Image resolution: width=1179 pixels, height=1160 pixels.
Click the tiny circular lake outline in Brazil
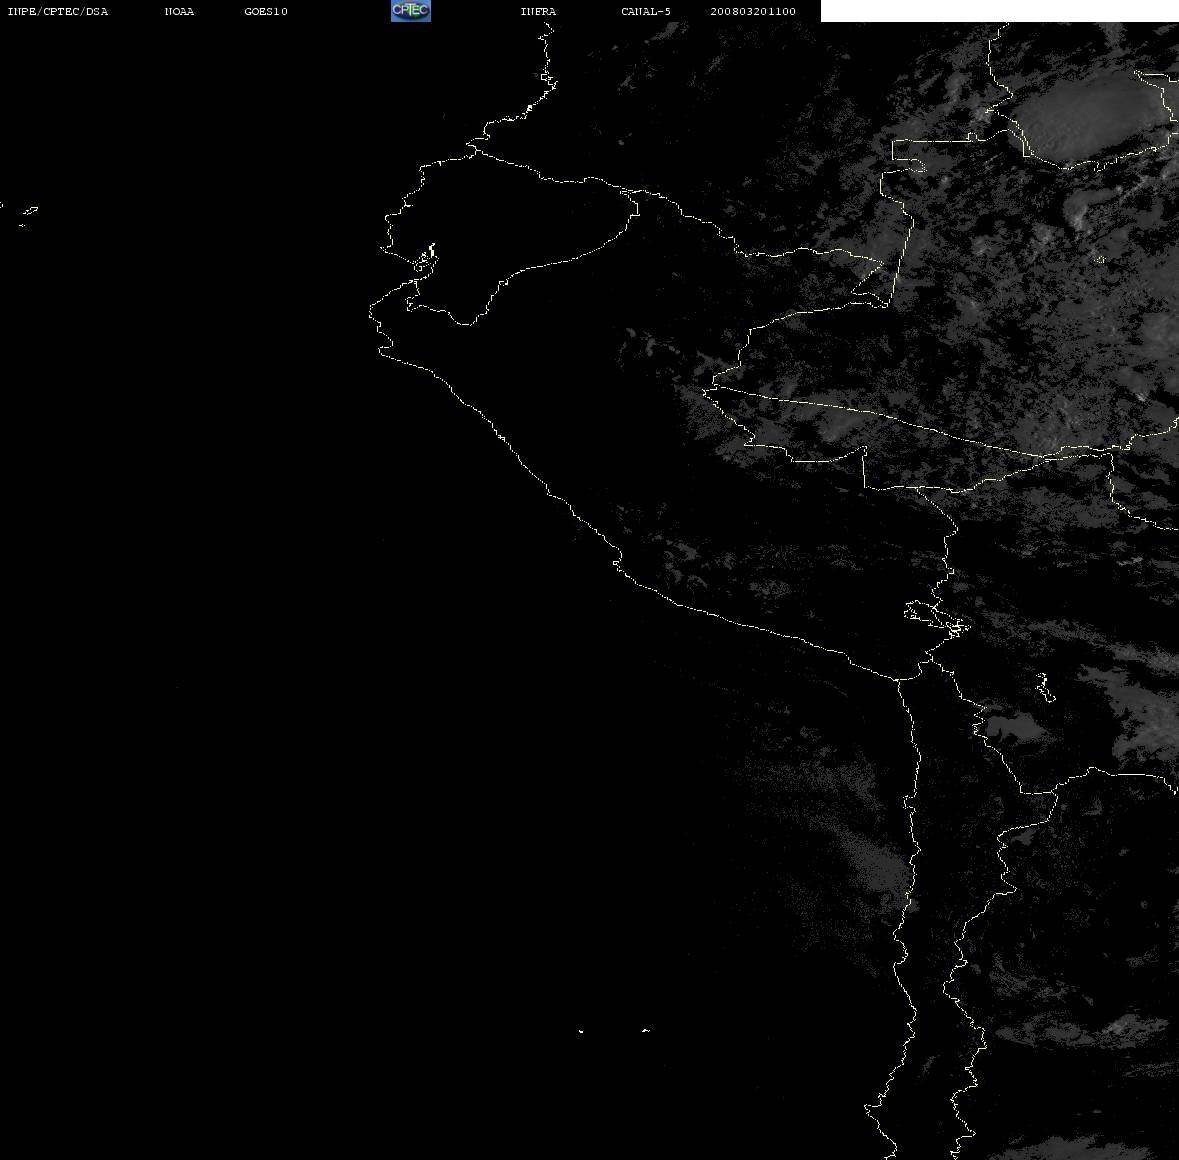coord(1100,259)
